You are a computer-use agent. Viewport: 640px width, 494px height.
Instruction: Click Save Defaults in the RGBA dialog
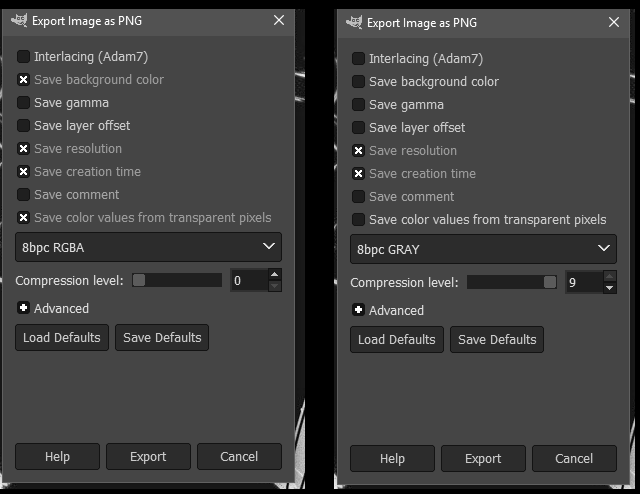(162, 337)
